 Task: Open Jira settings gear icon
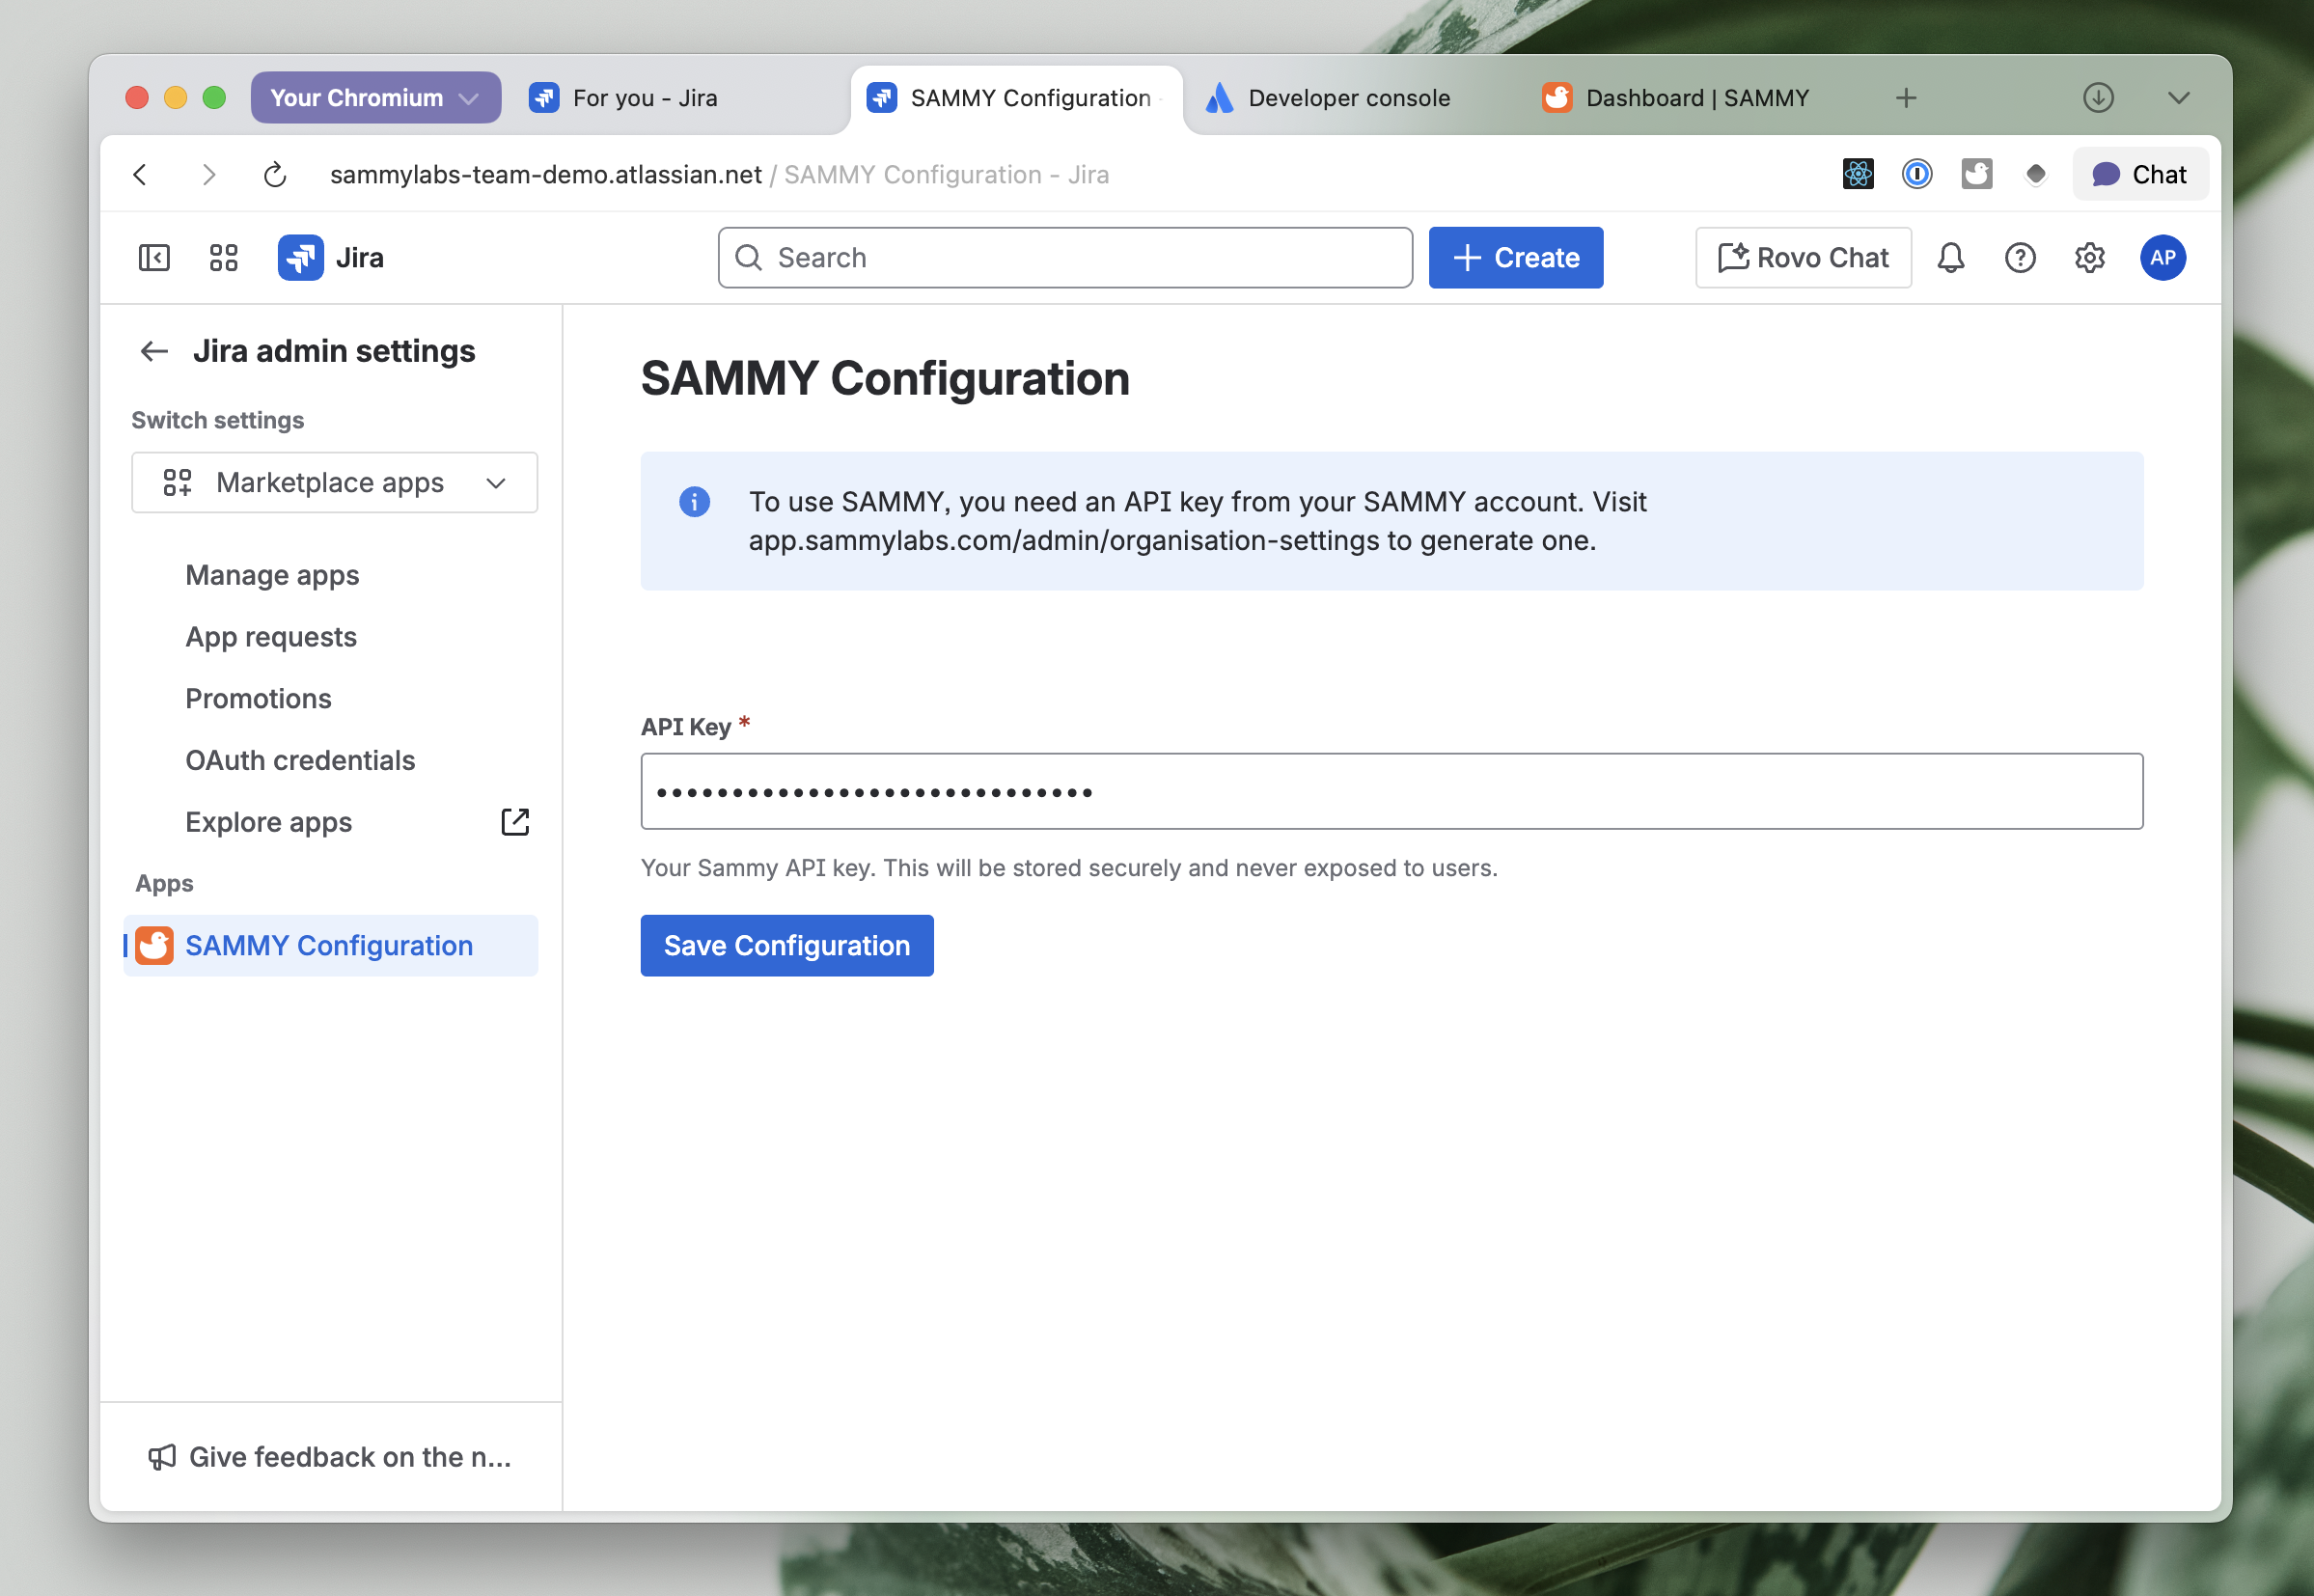(x=2089, y=258)
